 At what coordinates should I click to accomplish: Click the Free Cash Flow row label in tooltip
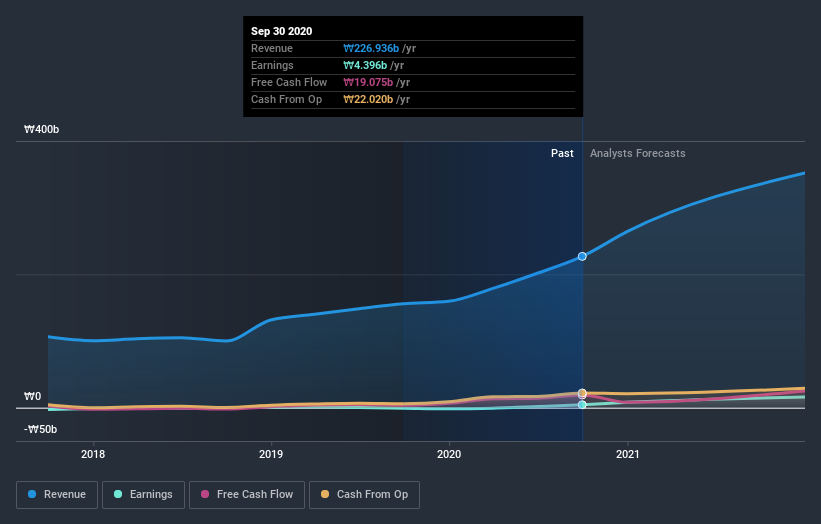click(289, 82)
